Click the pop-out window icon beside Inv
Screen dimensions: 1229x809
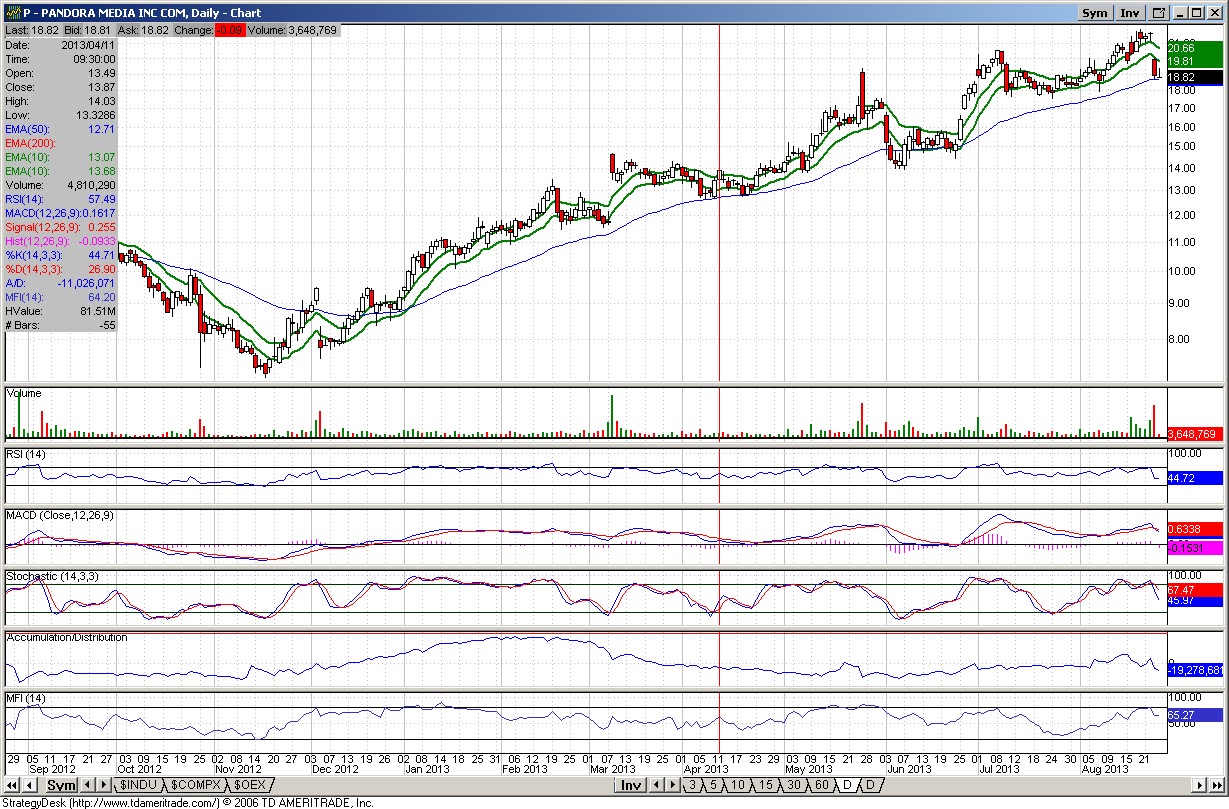pos(1159,13)
